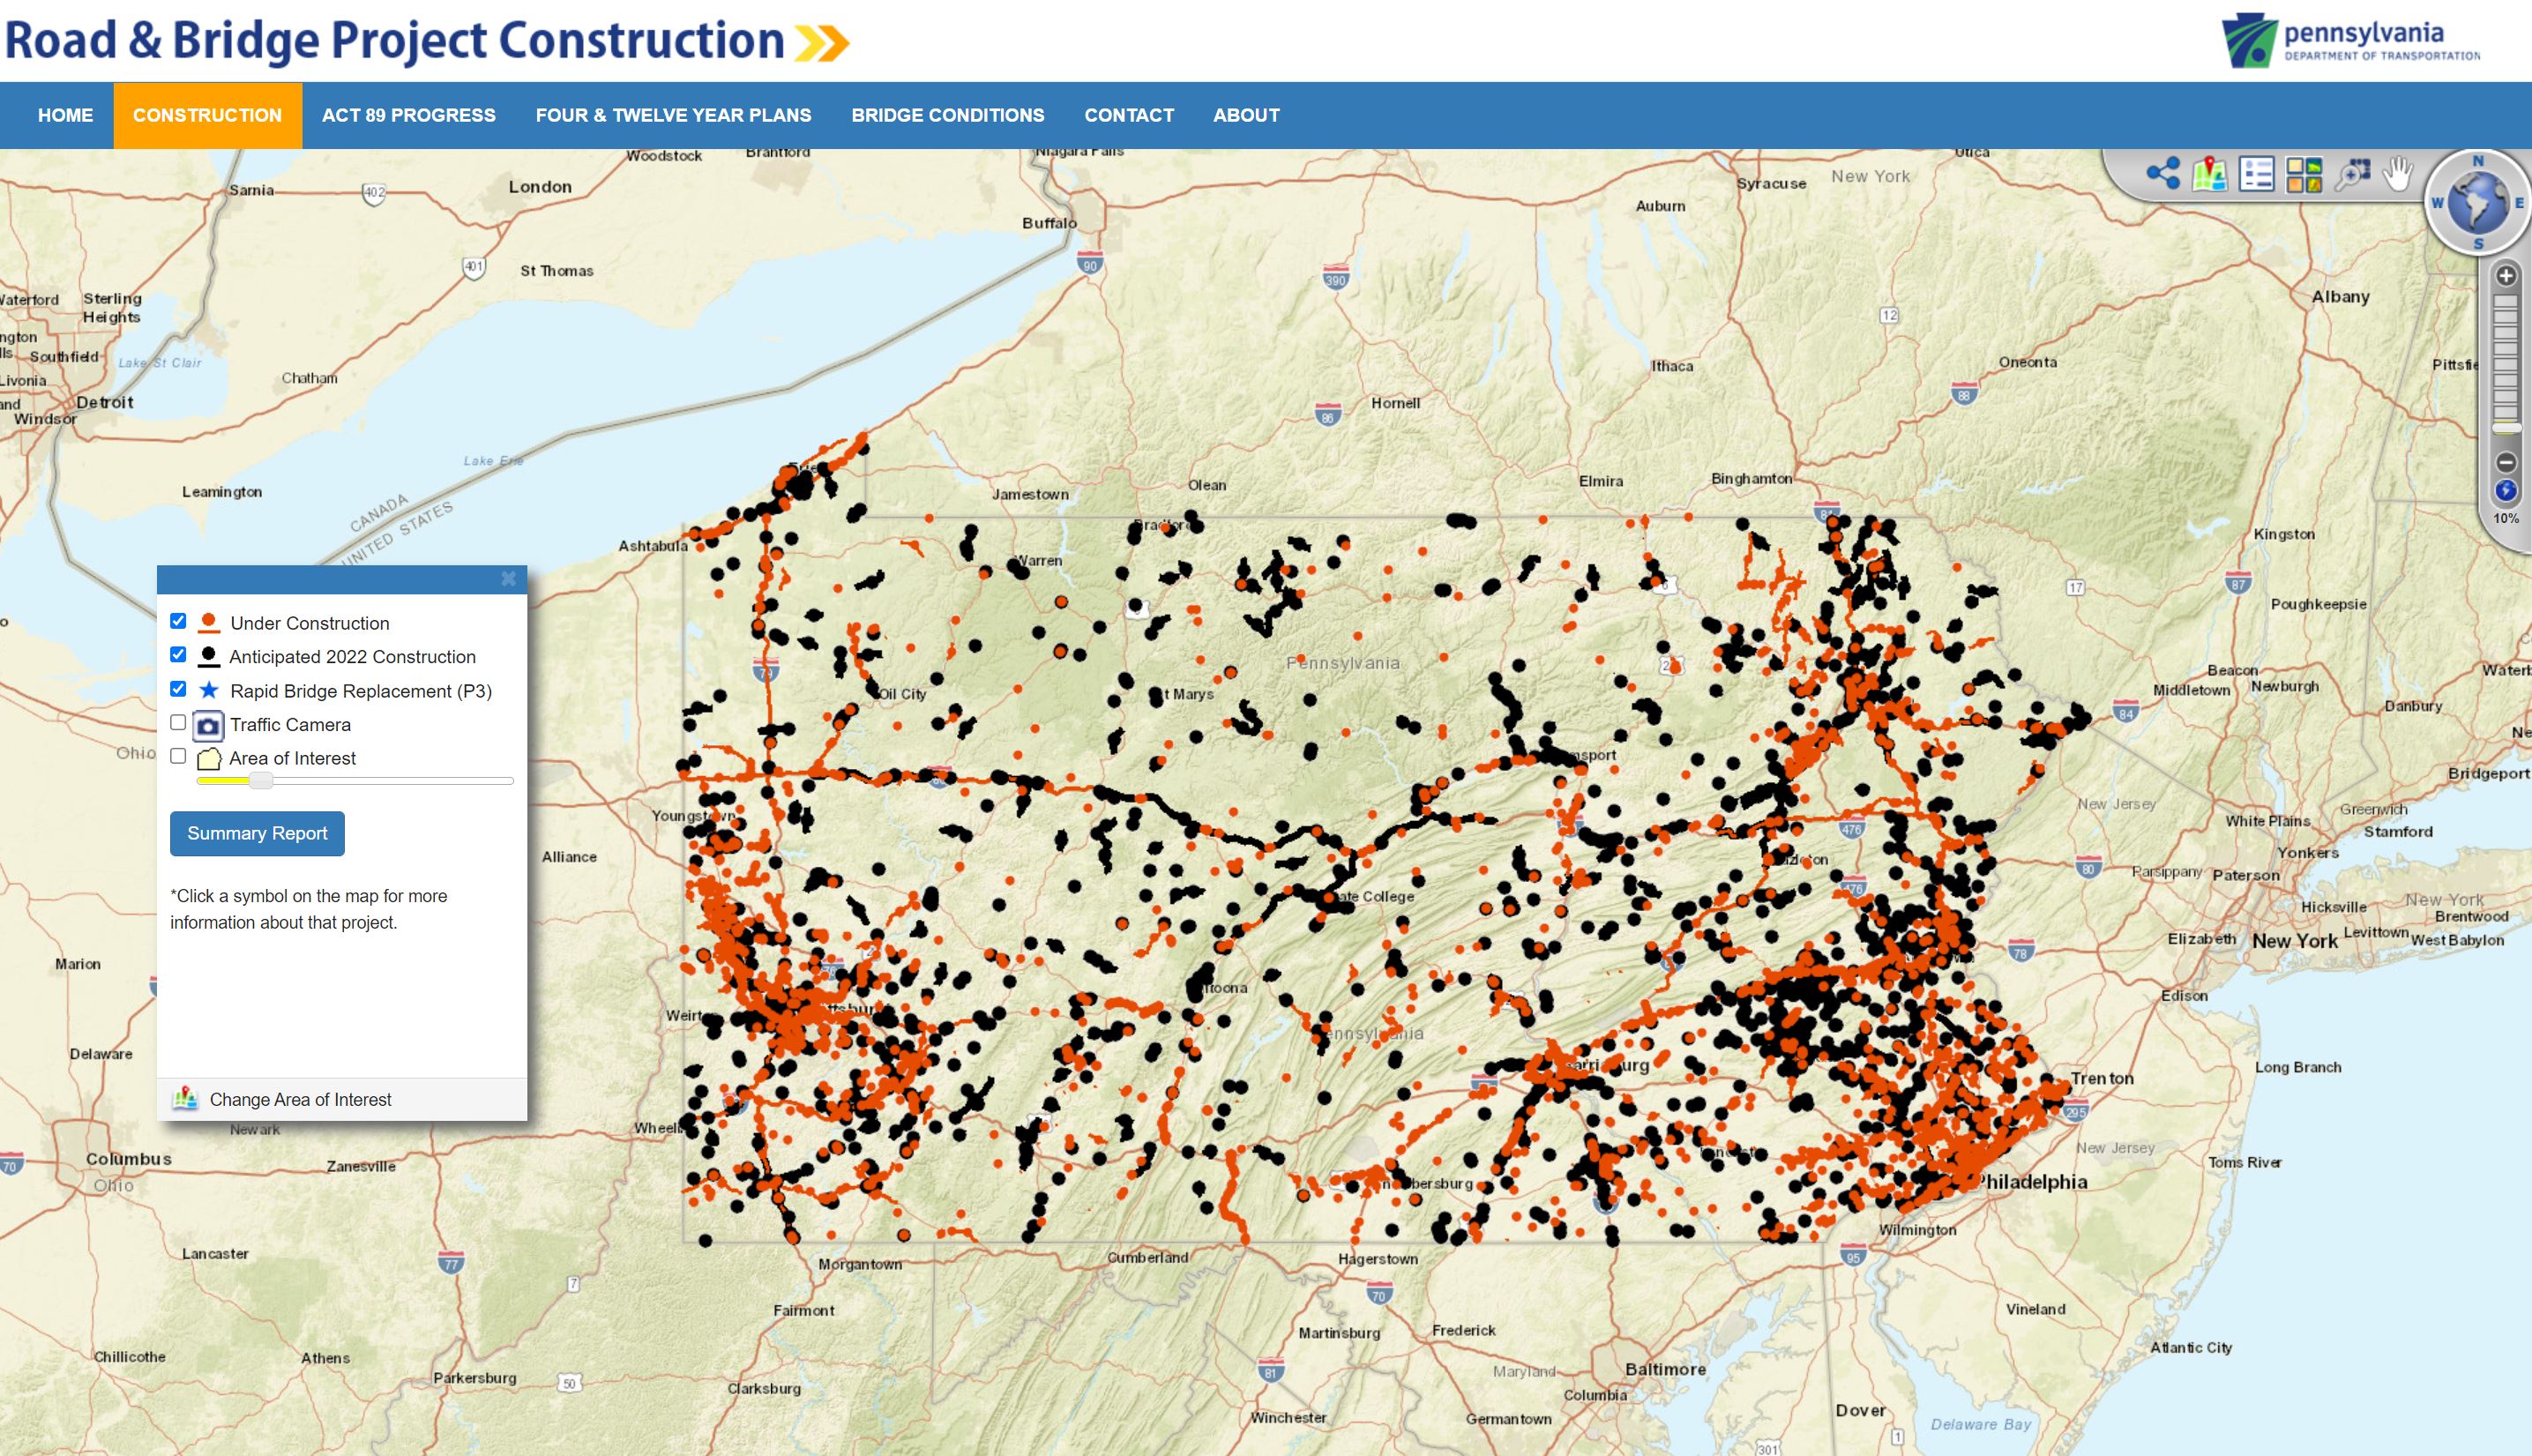Activate the pan hand tool
The width and height of the screenshot is (2532, 1456).
pyautogui.click(x=2398, y=173)
